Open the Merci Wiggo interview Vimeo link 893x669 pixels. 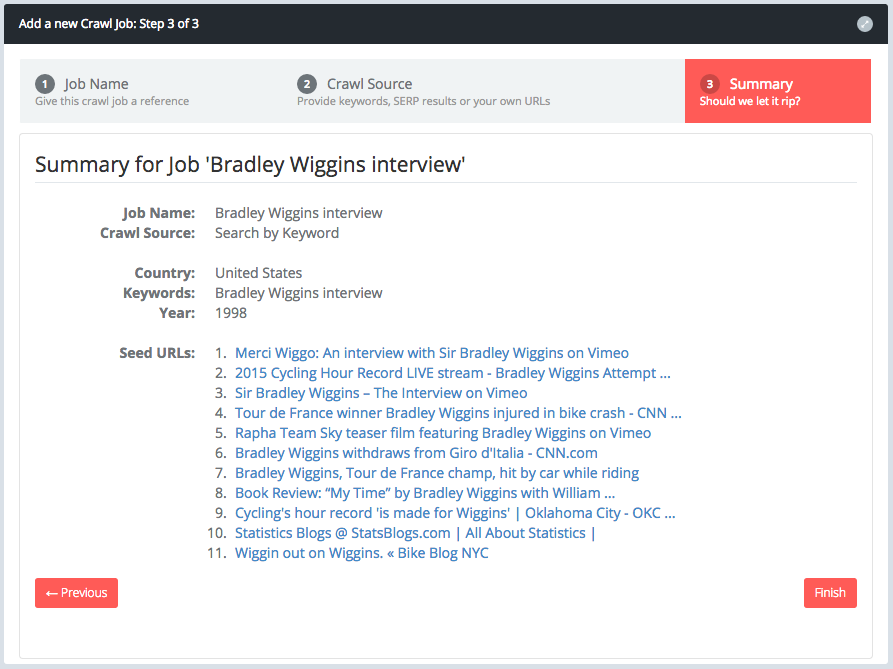click(432, 353)
